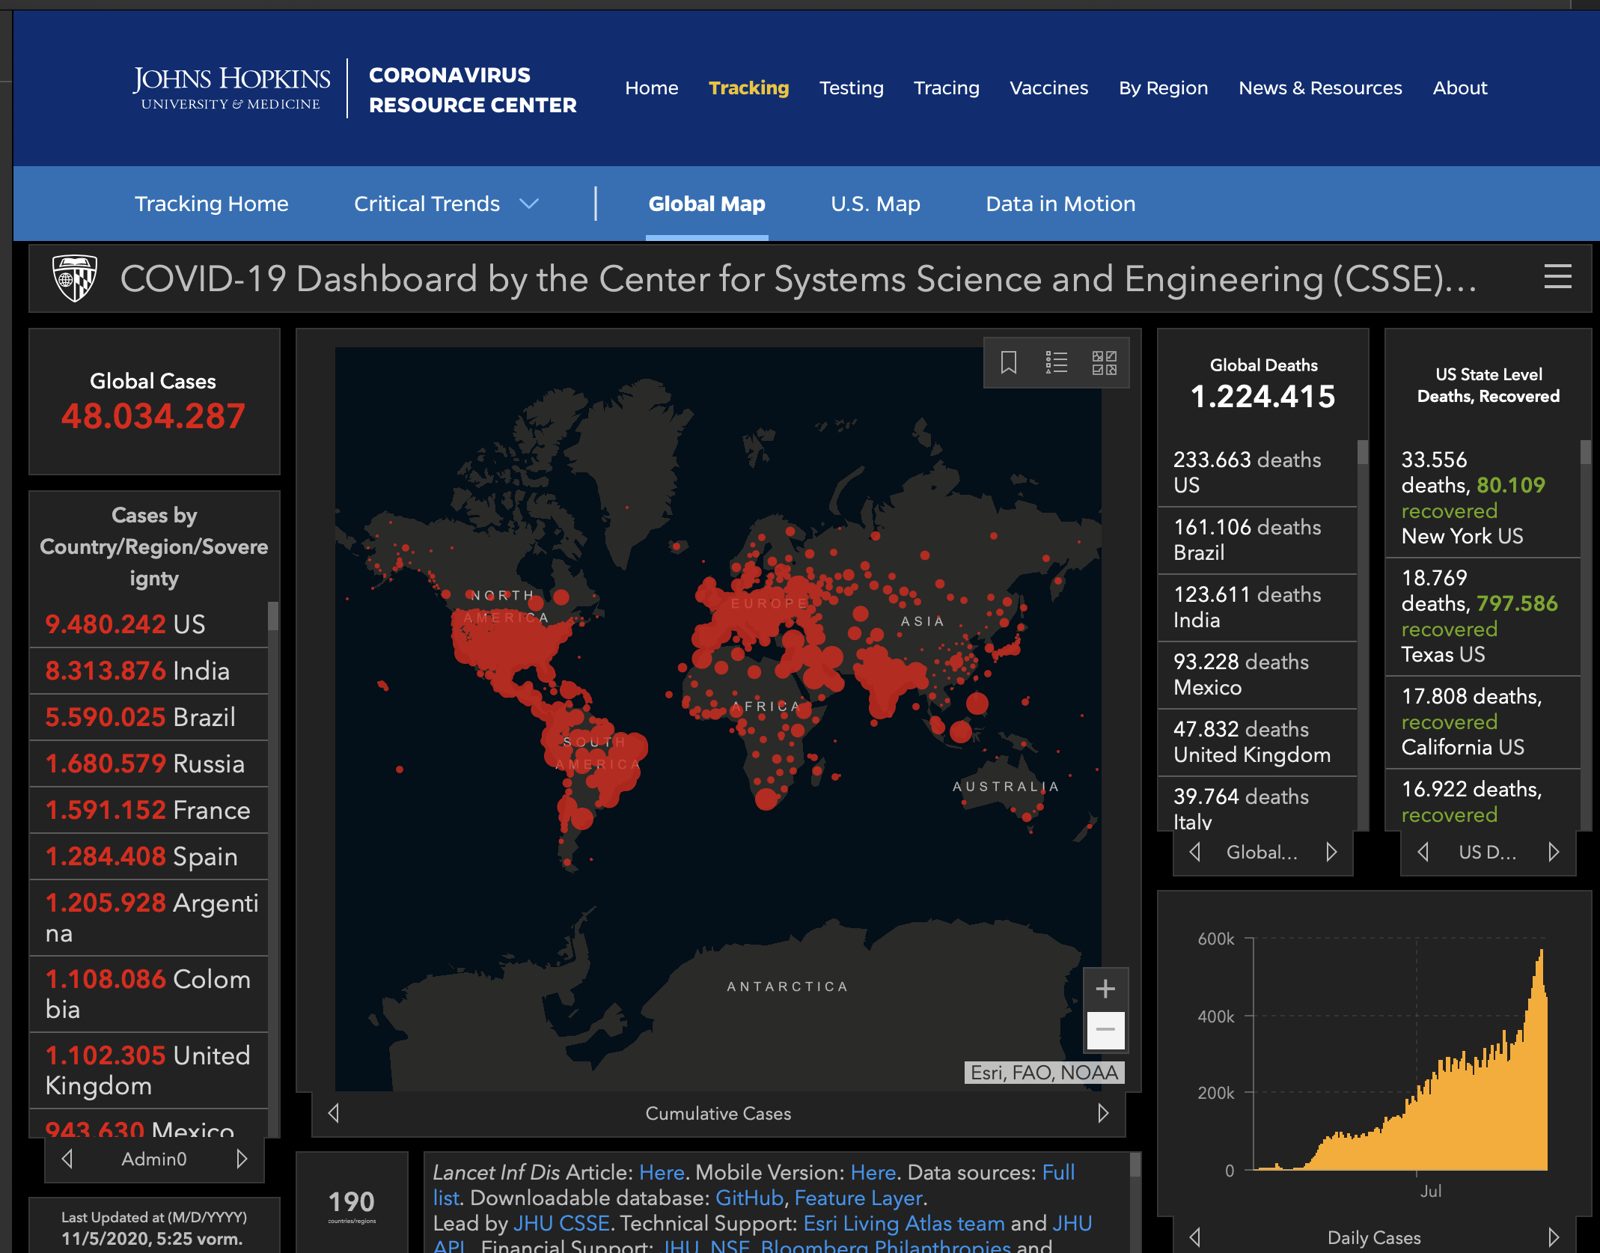Open News & Resources page

tap(1320, 88)
